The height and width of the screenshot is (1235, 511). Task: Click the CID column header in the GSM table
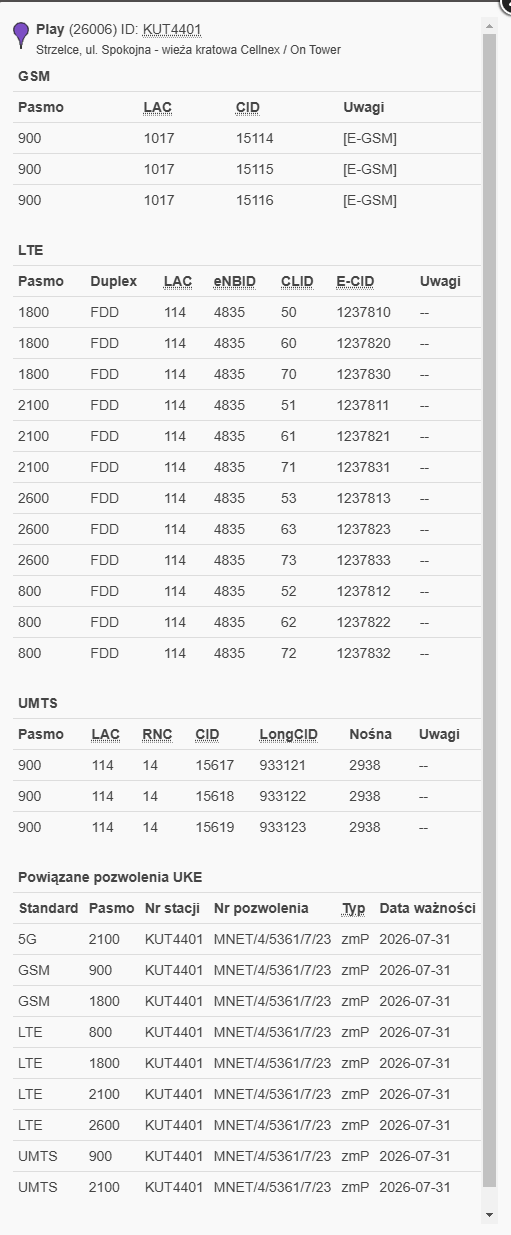click(x=248, y=107)
